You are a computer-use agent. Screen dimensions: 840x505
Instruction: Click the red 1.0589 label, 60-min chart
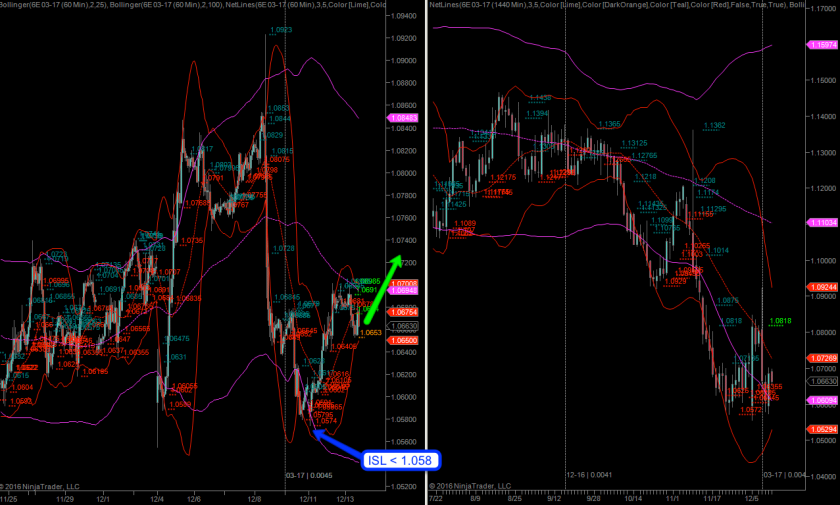[181, 405]
